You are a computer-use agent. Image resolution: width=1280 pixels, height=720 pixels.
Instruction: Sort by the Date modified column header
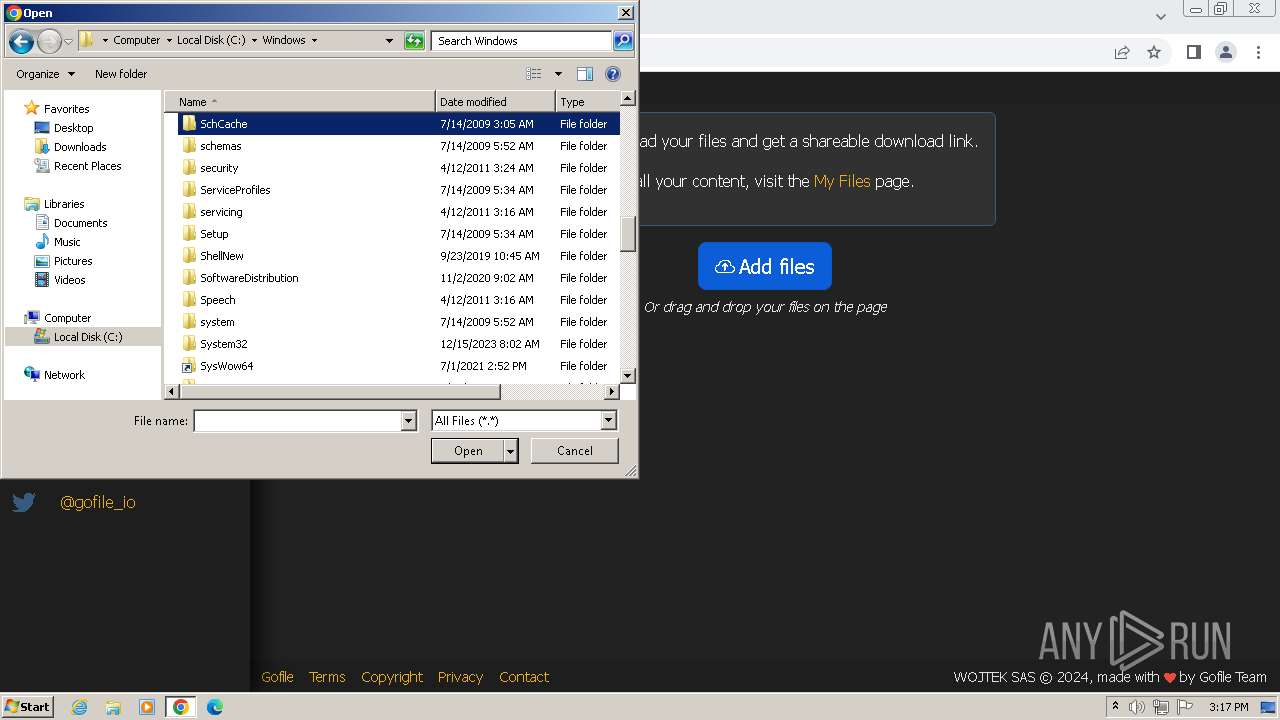click(495, 102)
